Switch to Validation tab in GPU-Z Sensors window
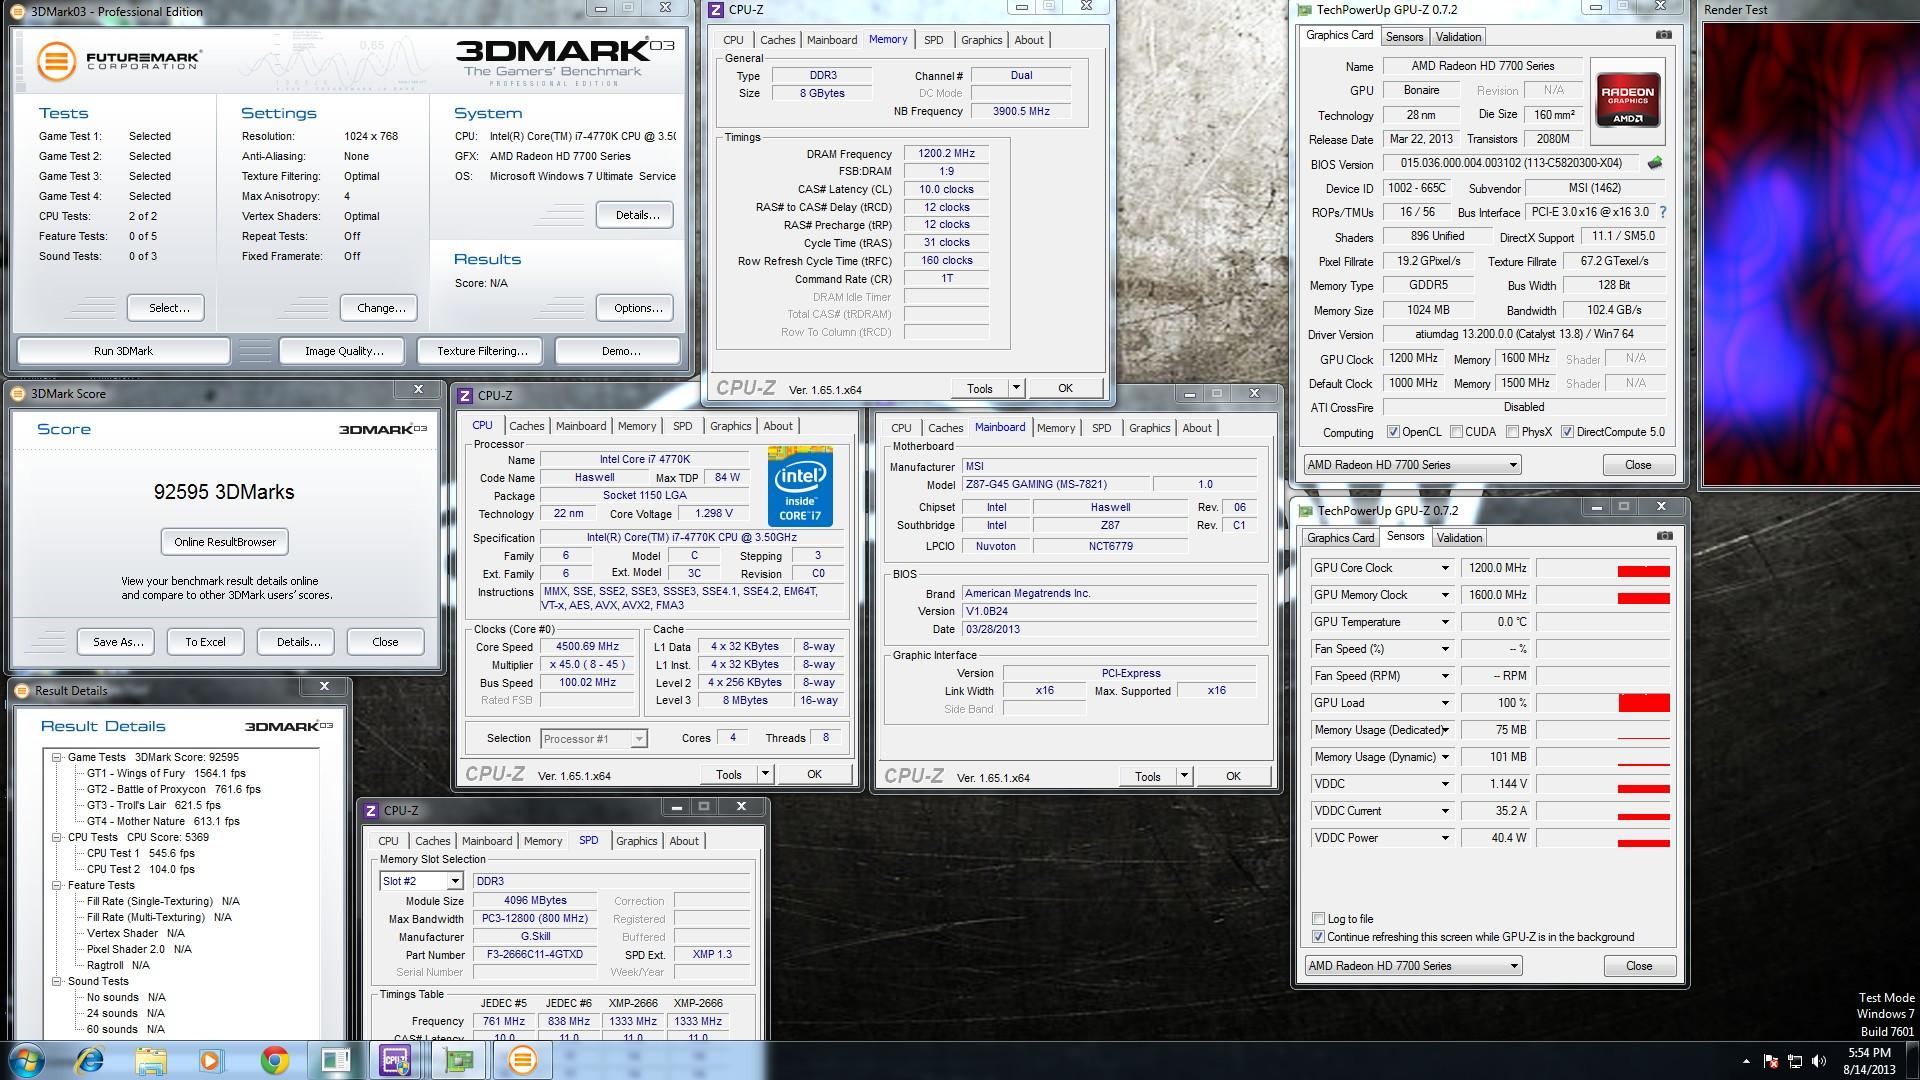The image size is (1920, 1080). click(x=1459, y=538)
